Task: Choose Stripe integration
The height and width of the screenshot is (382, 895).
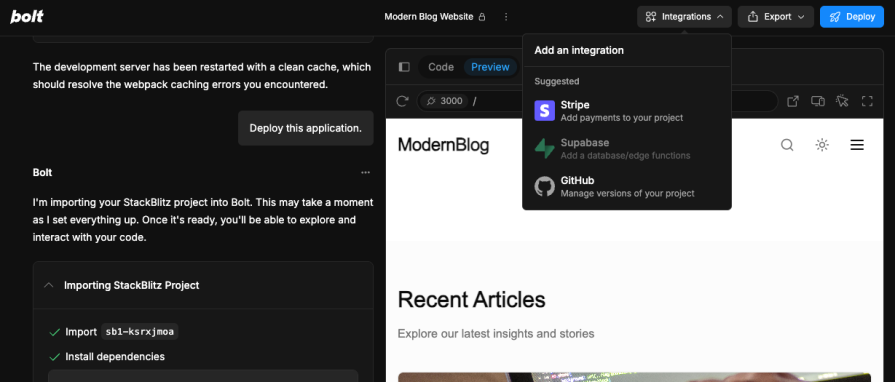Action: 627,111
